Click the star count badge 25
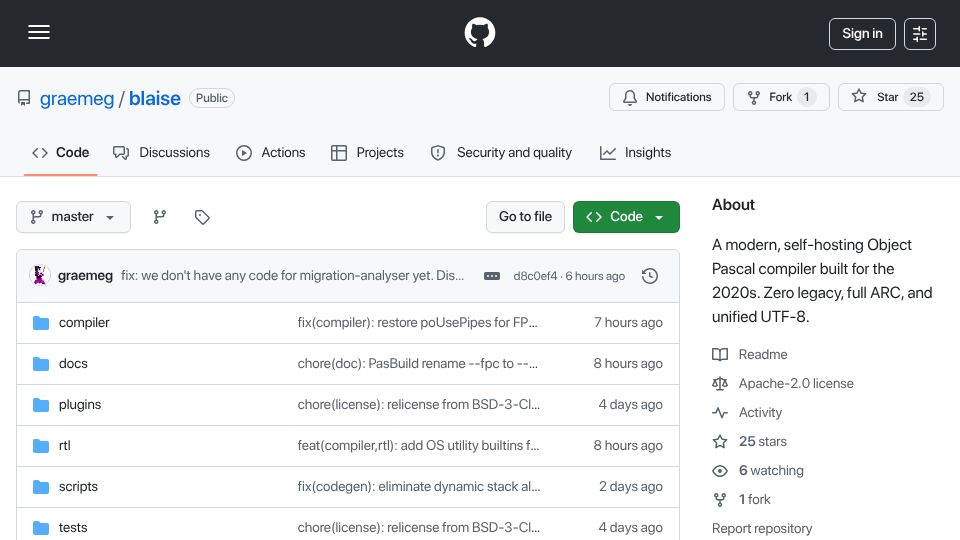This screenshot has width=960, height=540. 917,97
